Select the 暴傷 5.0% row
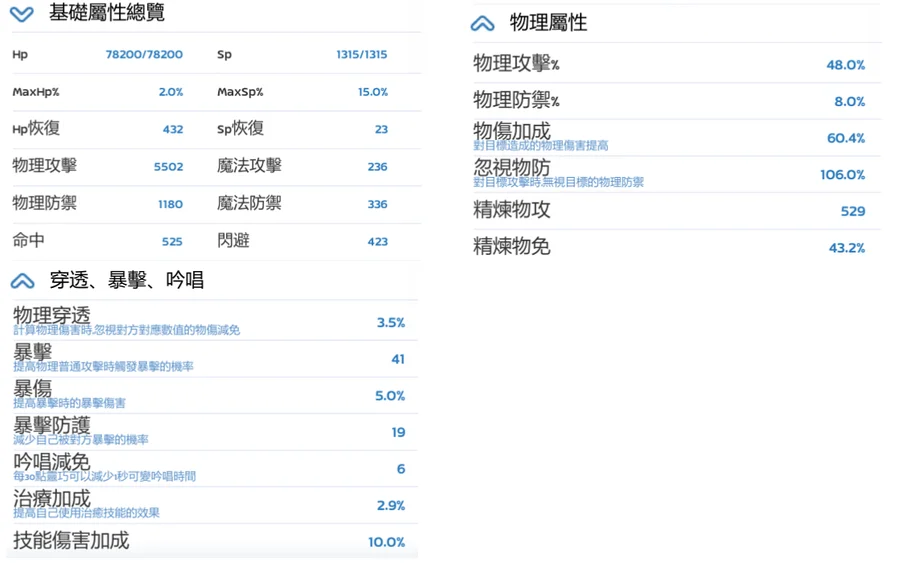The height and width of the screenshot is (563, 900). [x=210, y=395]
